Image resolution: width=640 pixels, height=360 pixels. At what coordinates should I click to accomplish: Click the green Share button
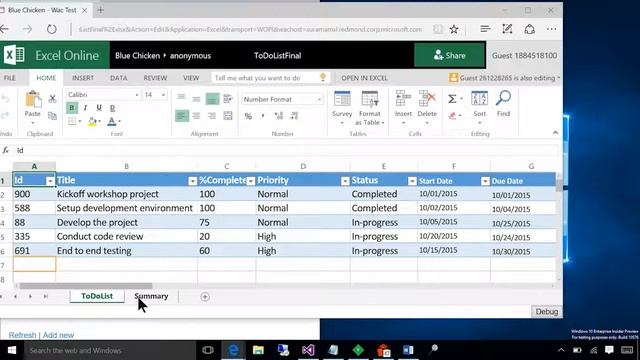[x=449, y=56]
